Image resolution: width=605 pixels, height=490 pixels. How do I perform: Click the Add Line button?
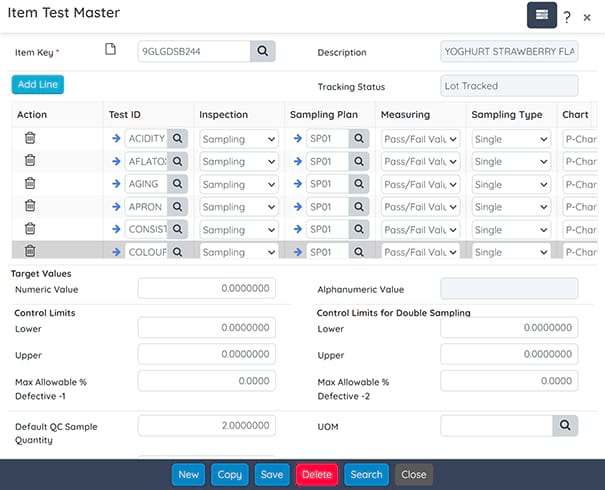click(38, 85)
